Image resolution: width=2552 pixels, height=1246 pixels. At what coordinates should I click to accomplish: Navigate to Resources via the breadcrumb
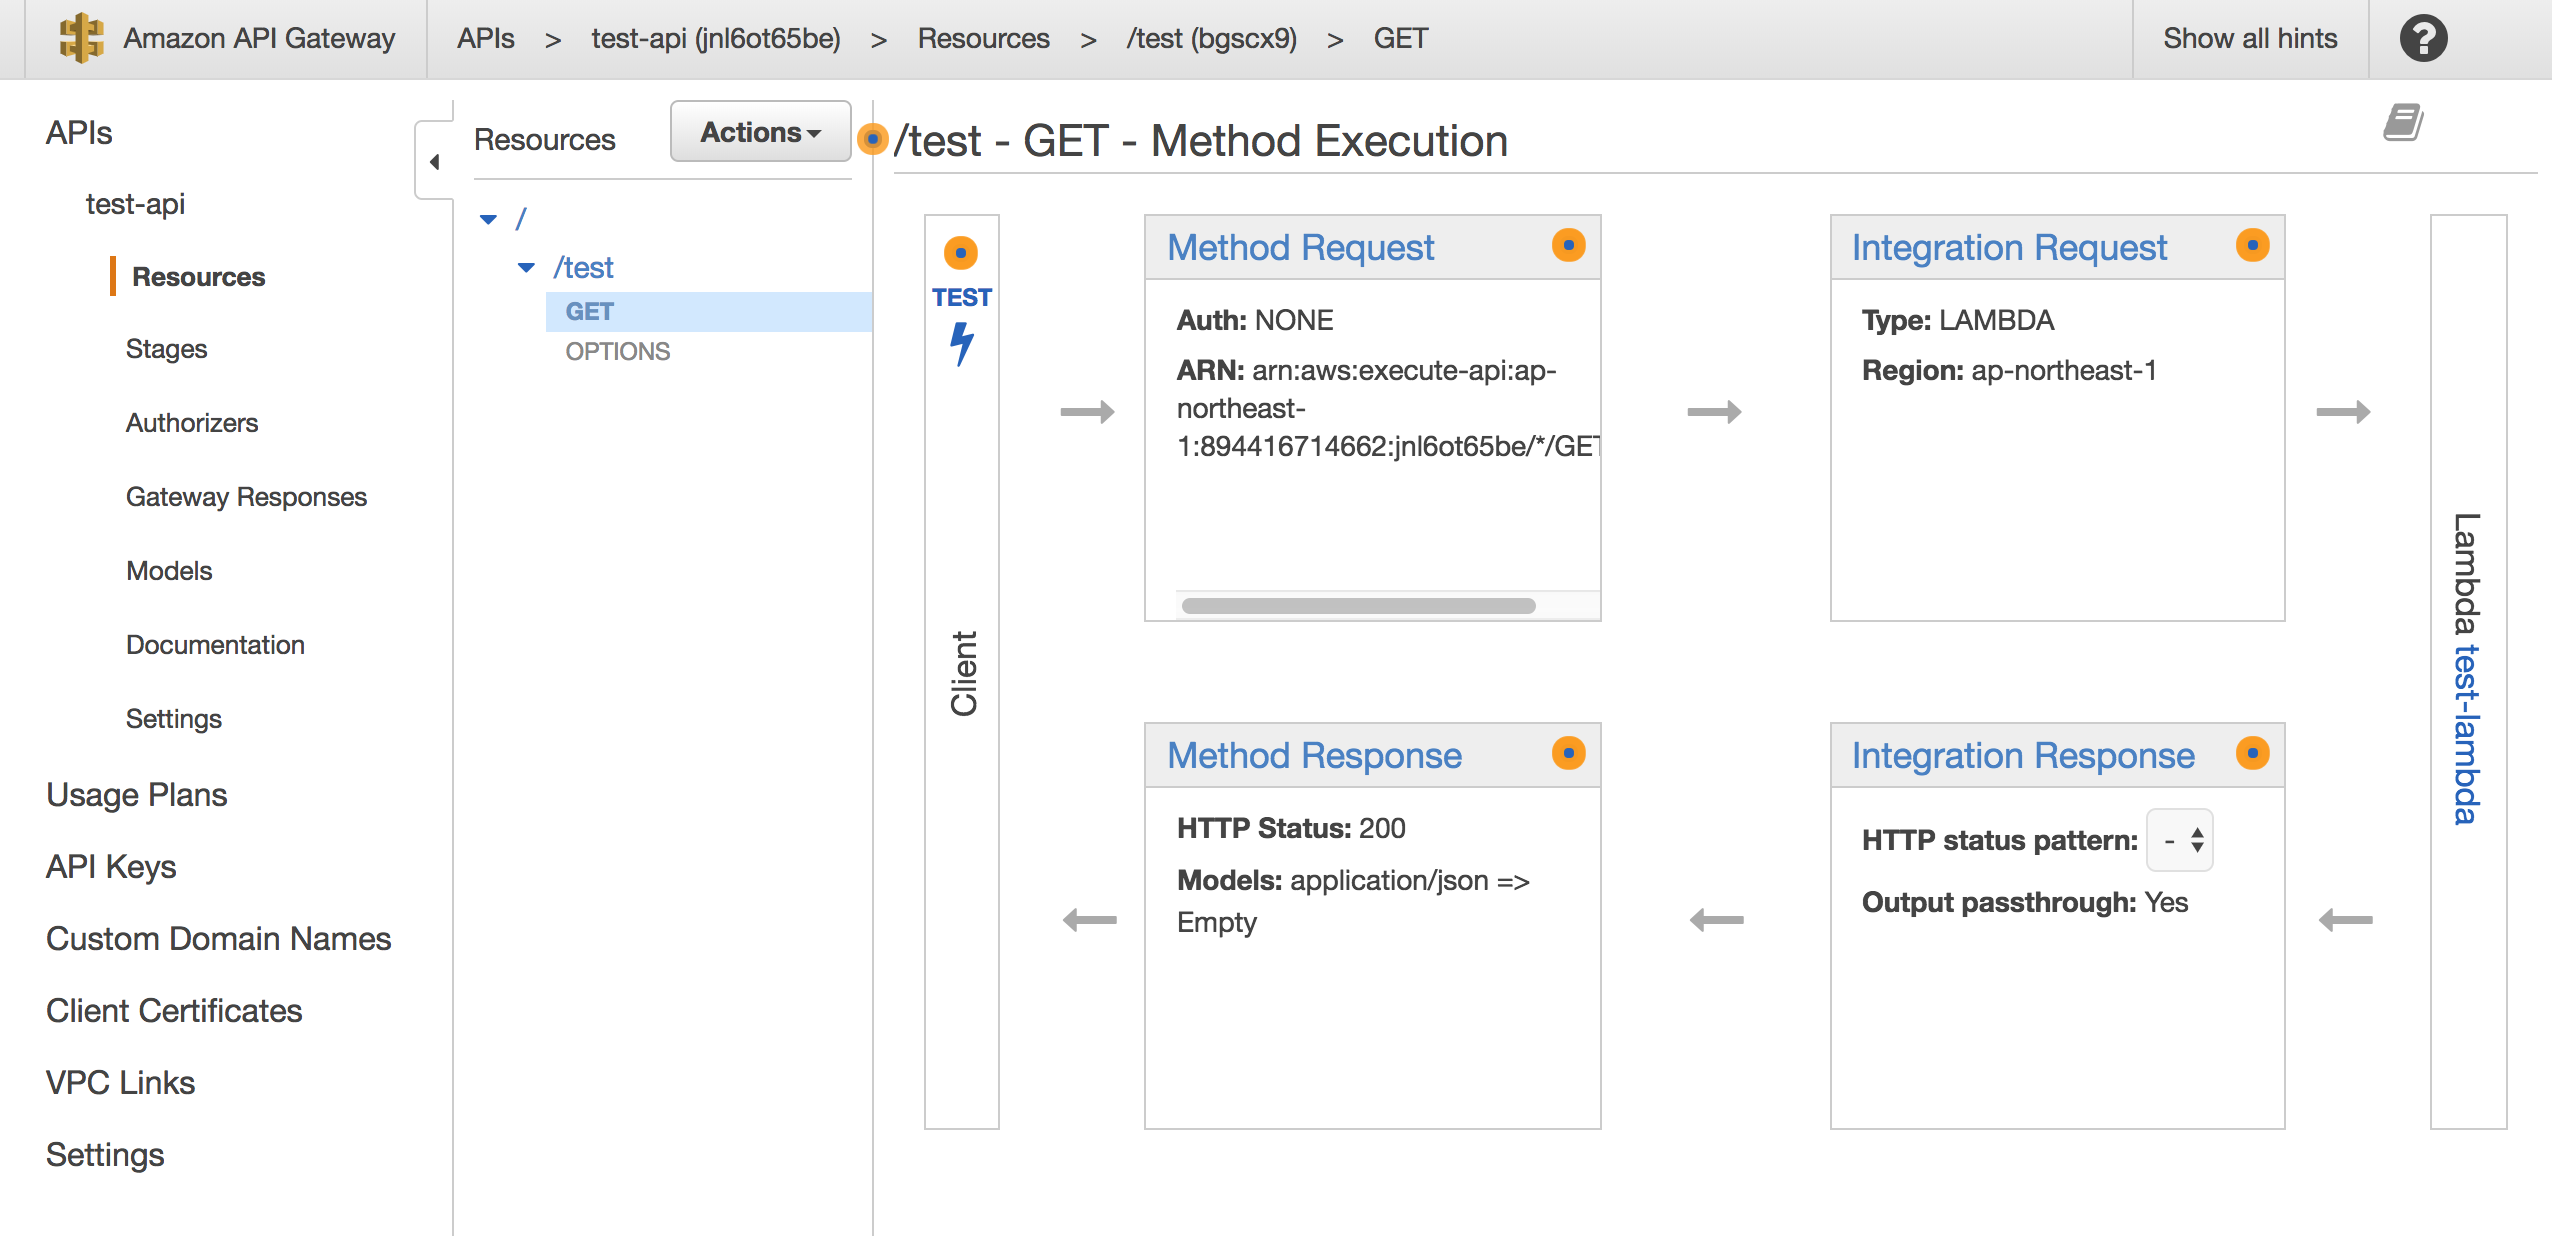click(983, 38)
